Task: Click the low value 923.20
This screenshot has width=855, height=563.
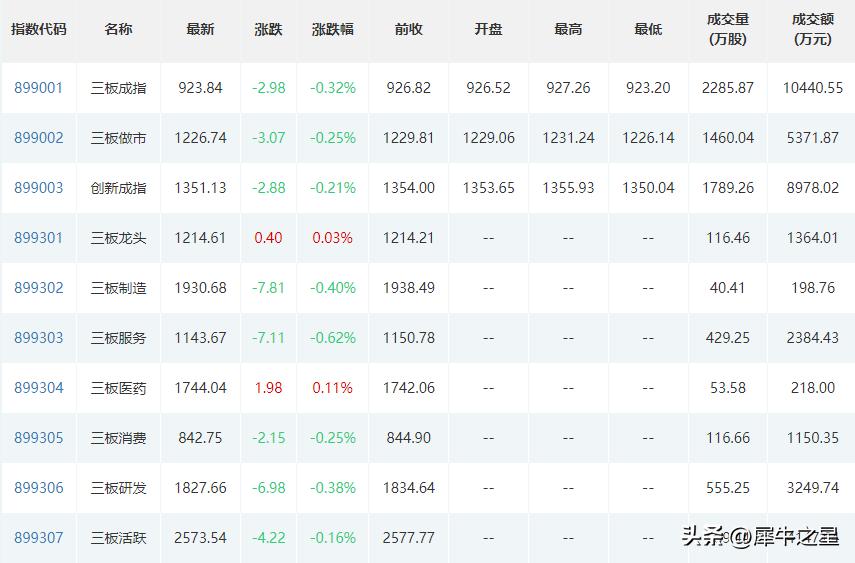Action: pos(648,88)
